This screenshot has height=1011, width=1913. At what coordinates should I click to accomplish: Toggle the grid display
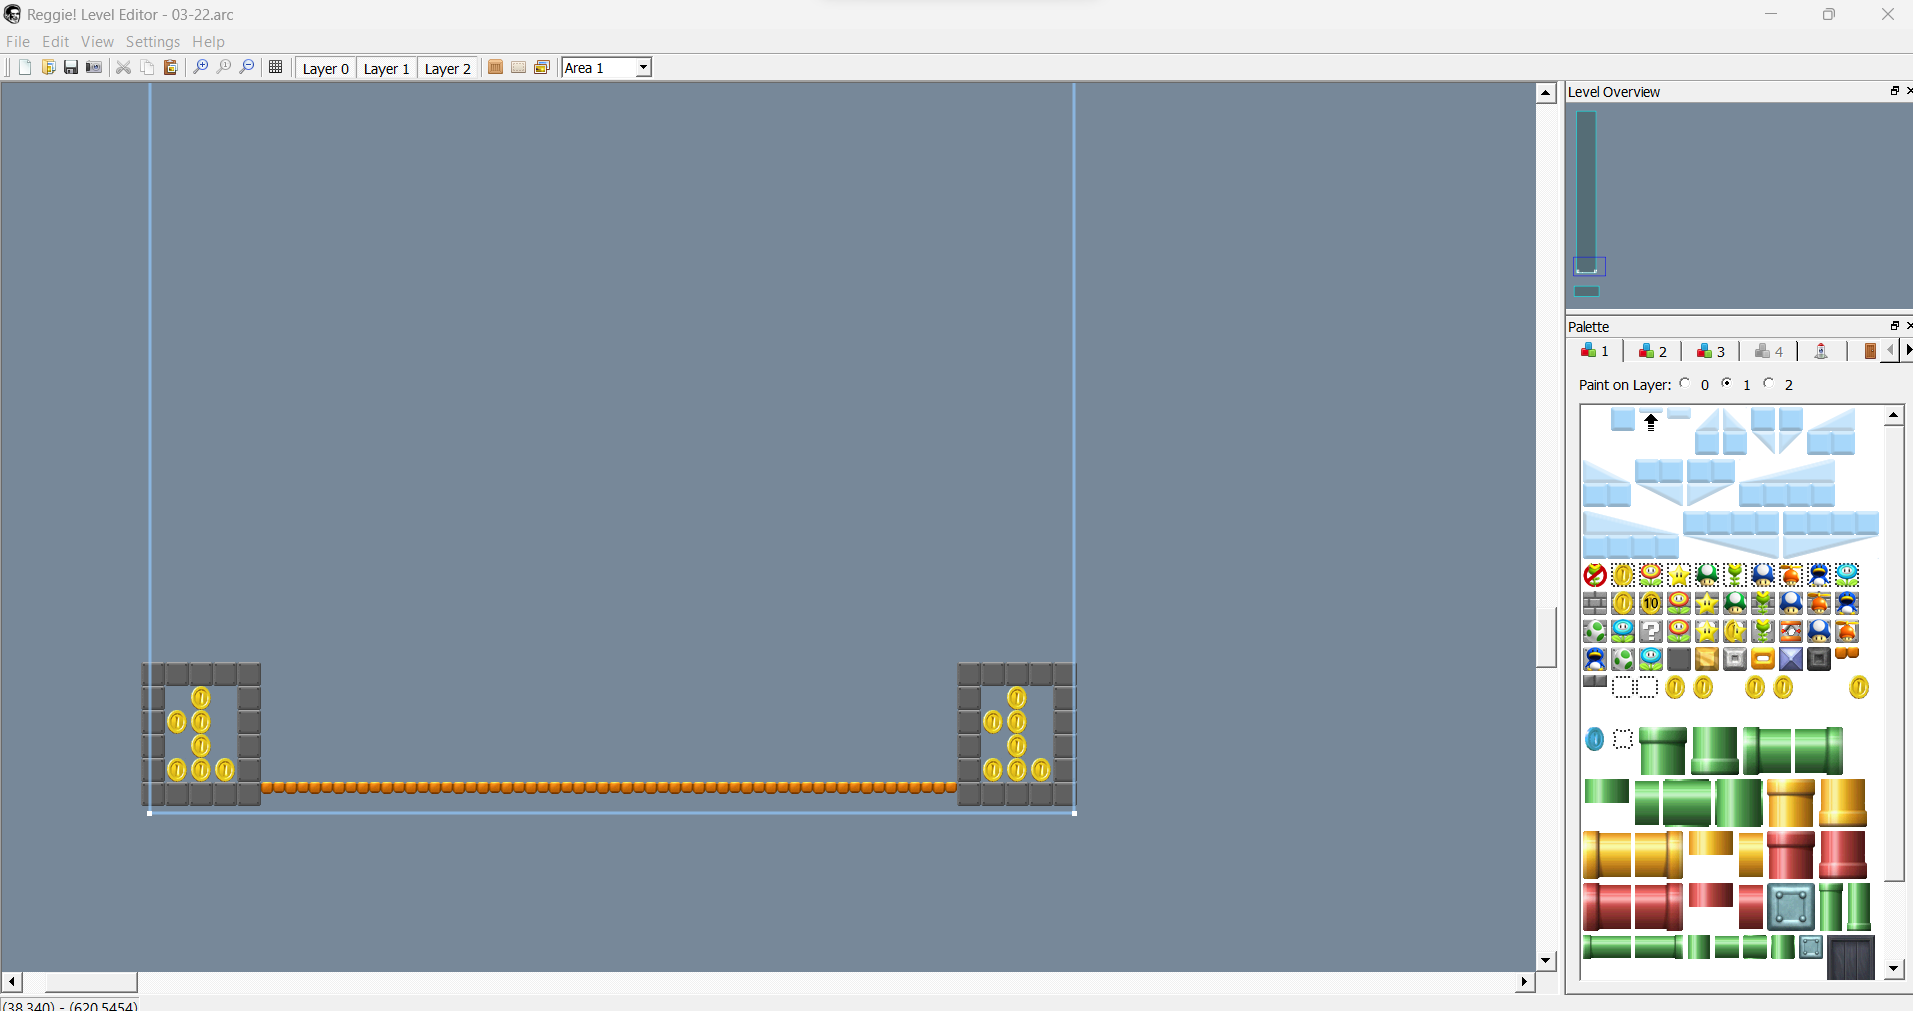[276, 67]
